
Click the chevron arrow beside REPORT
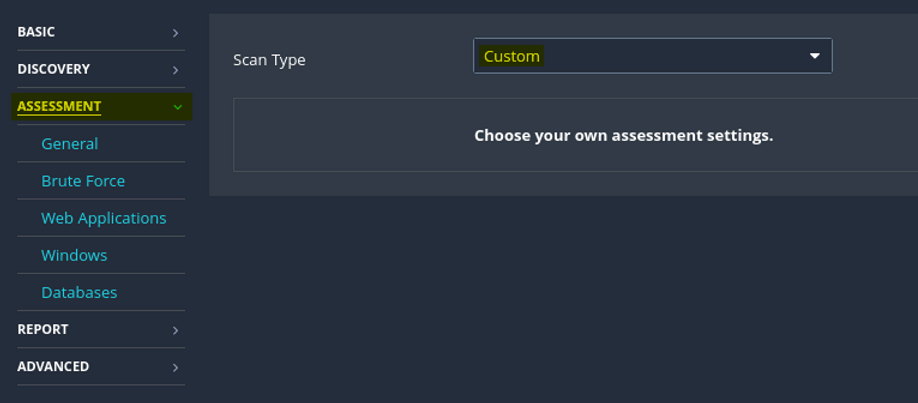click(x=175, y=330)
